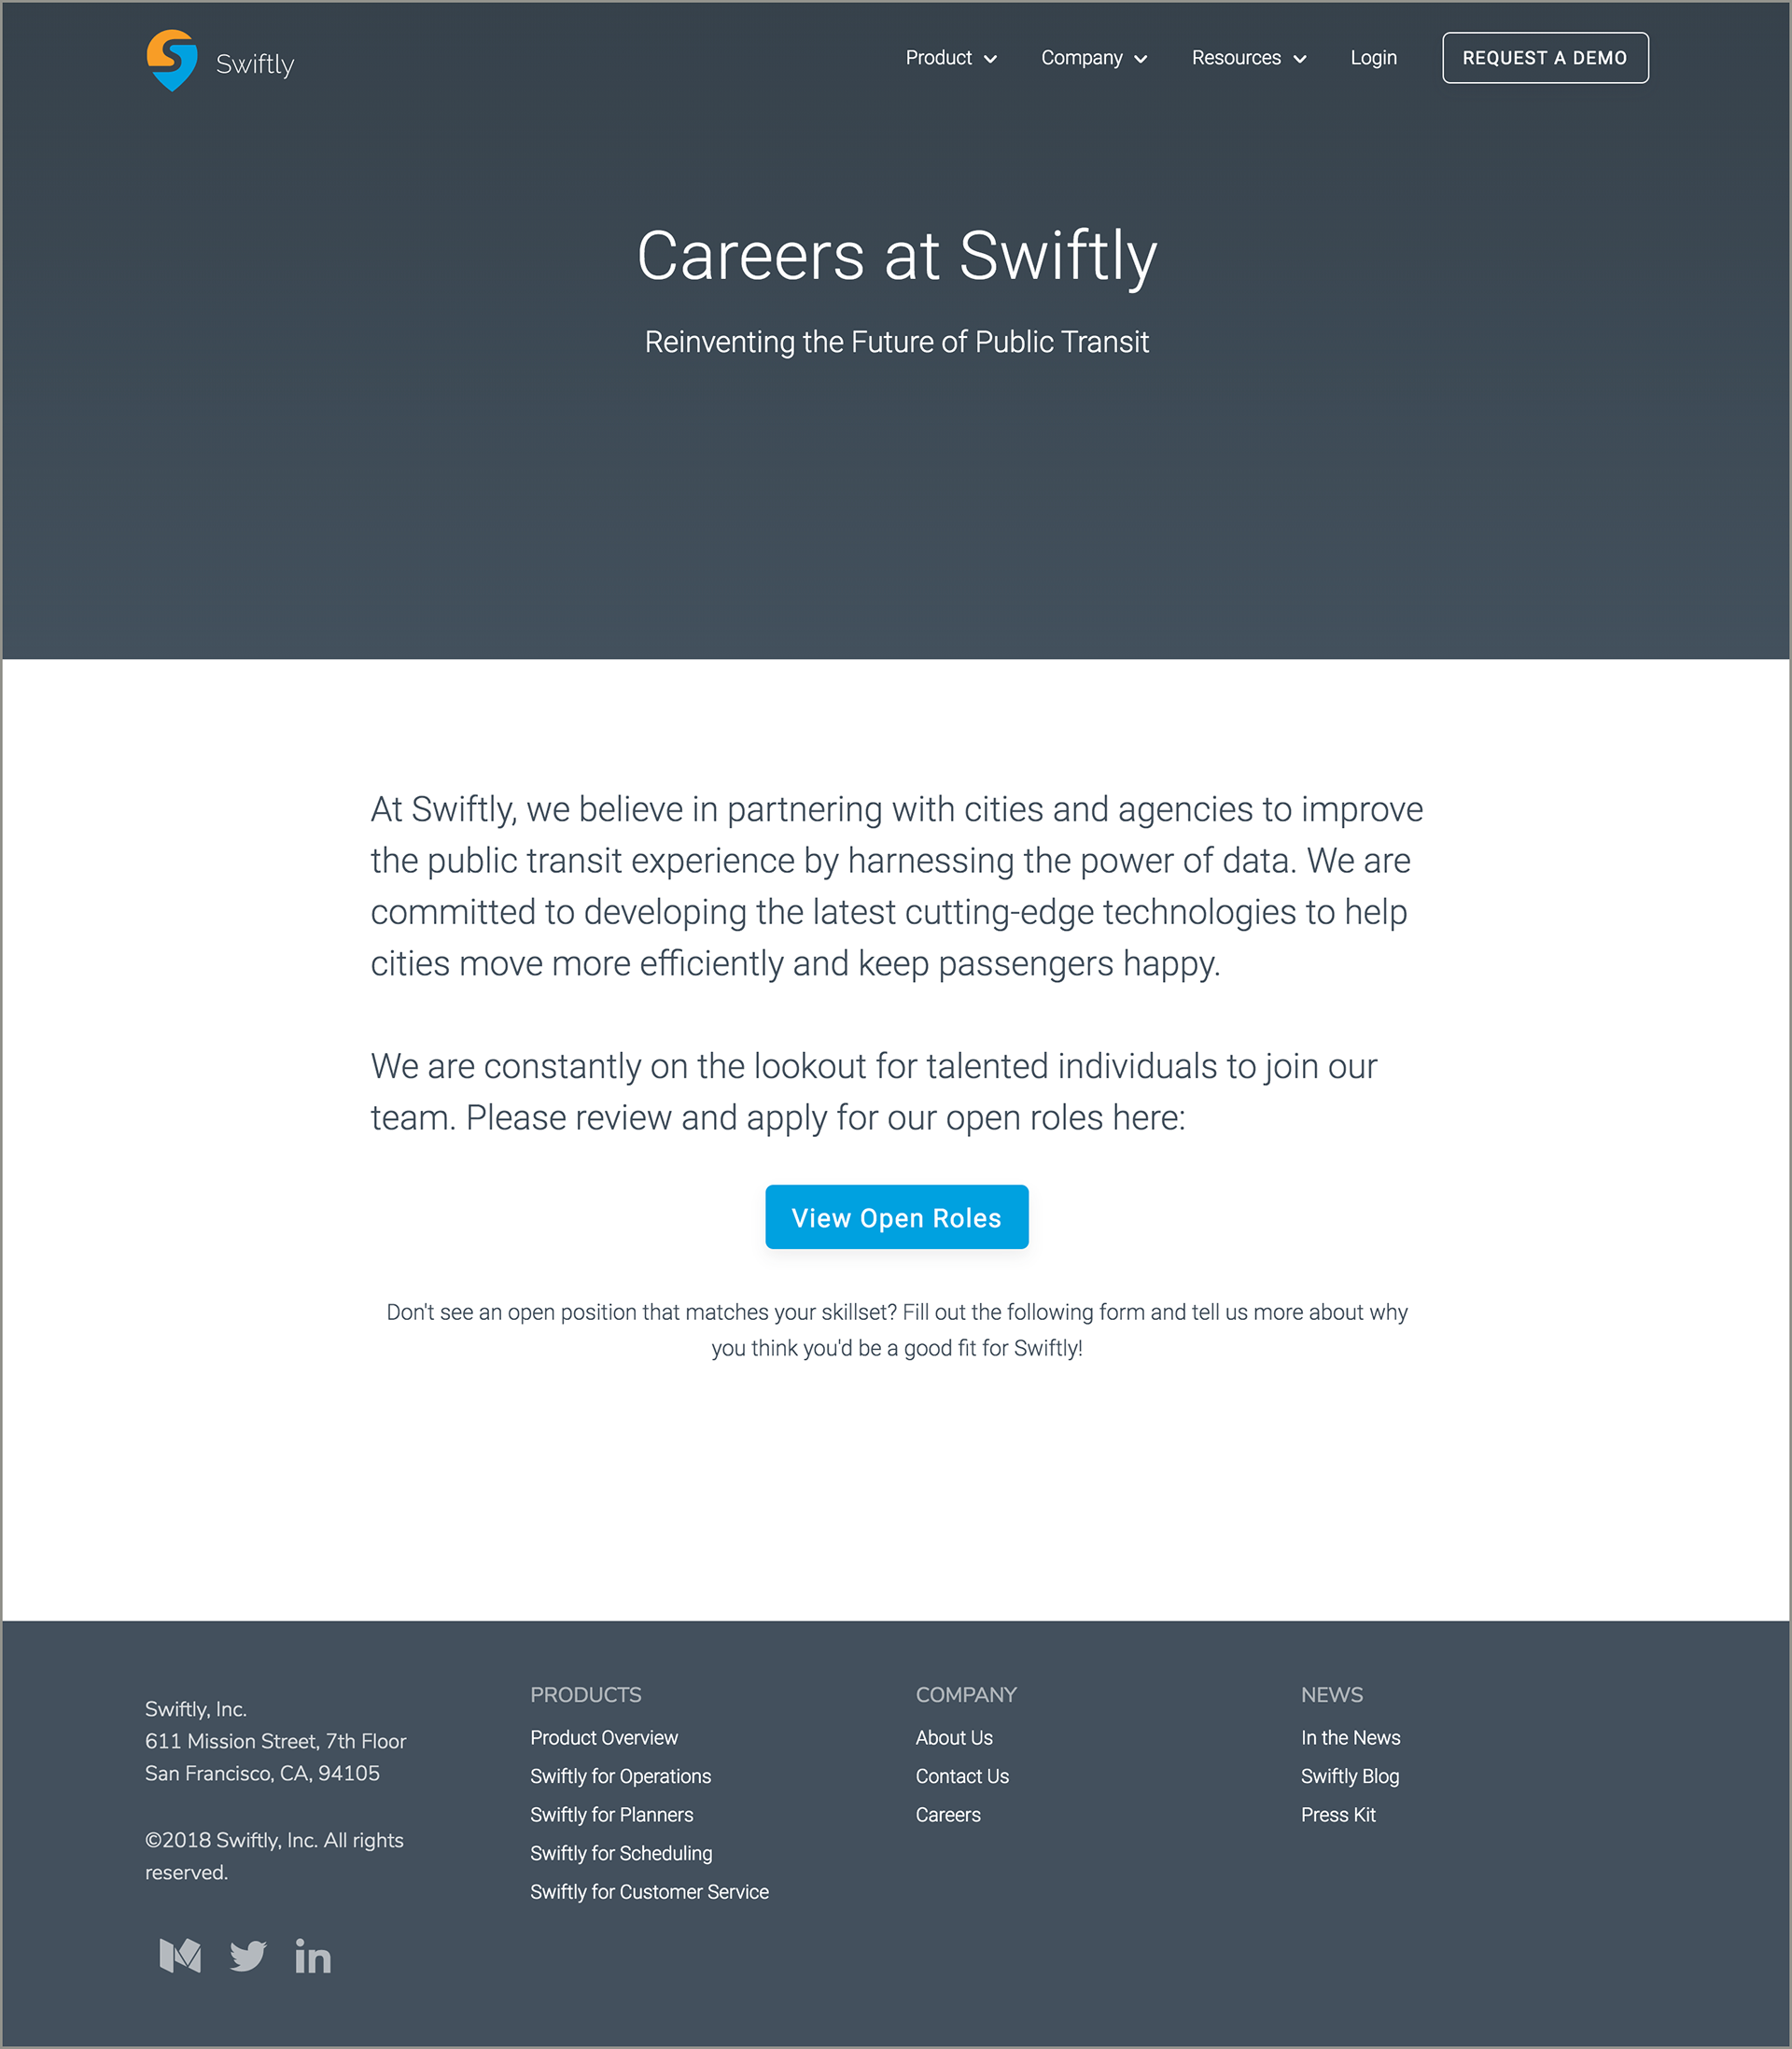1792x2049 pixels.
Task: Open the LinkedIn icon in footer
Action: (x=313, y=1956)
